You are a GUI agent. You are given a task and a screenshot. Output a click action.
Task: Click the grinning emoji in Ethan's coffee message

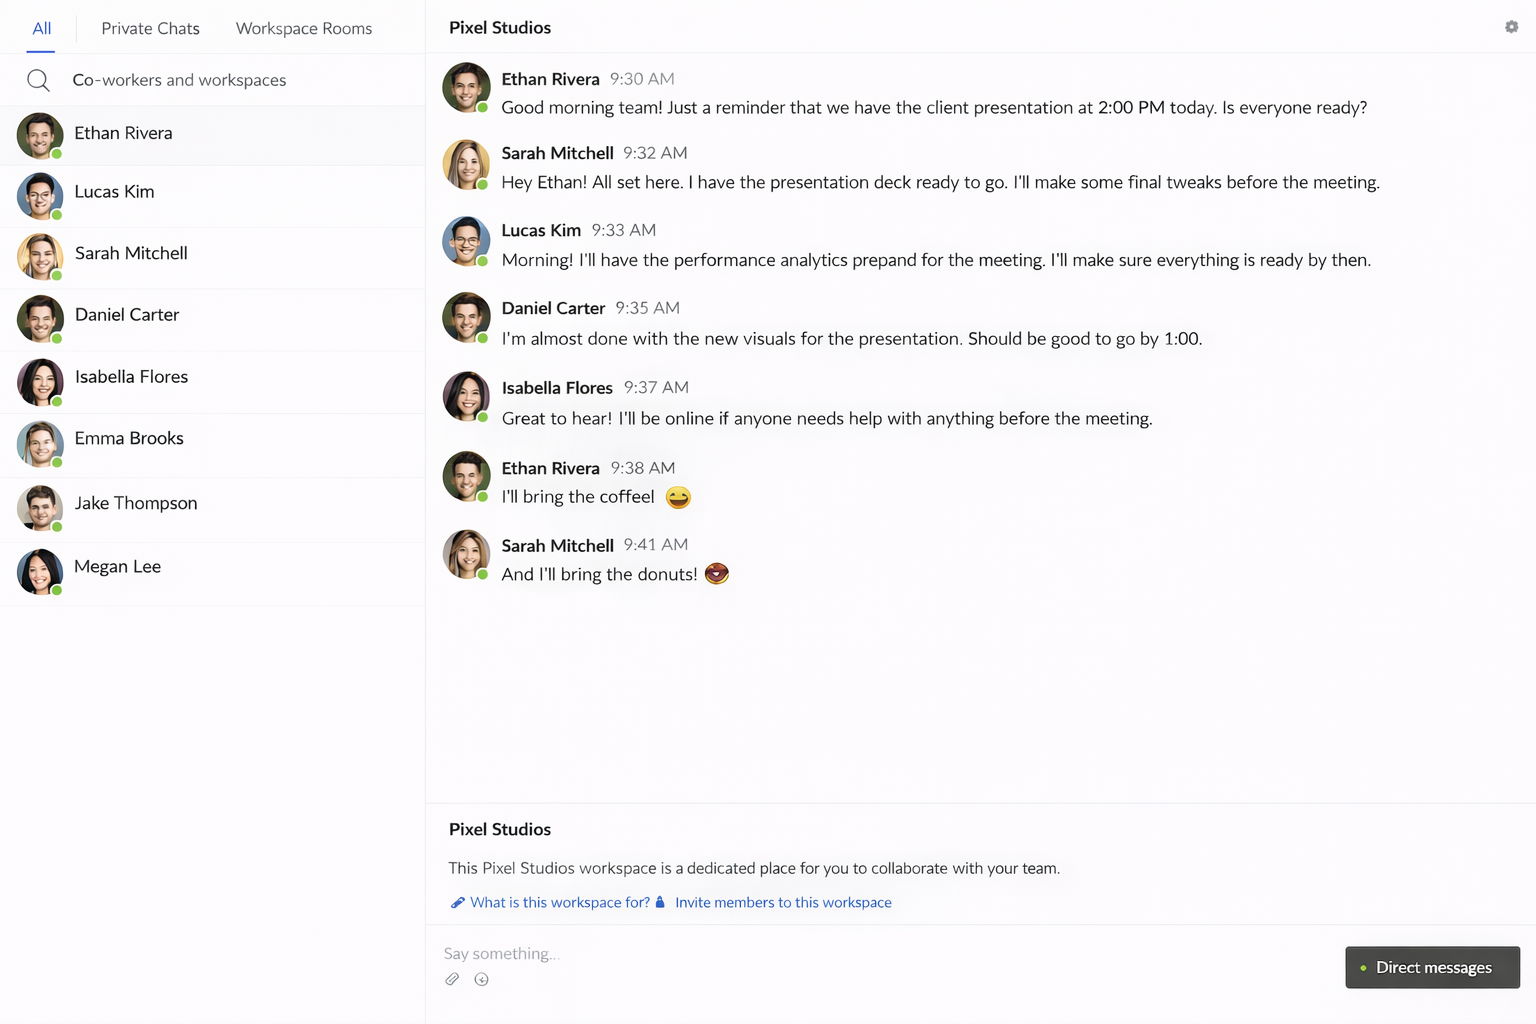(678, 497)
